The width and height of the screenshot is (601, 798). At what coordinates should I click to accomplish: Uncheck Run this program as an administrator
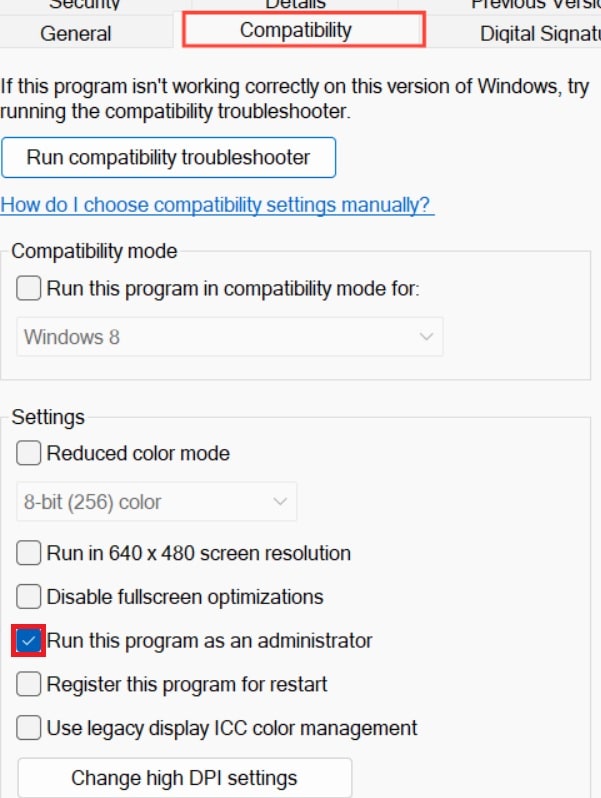(x=29, y=640)
